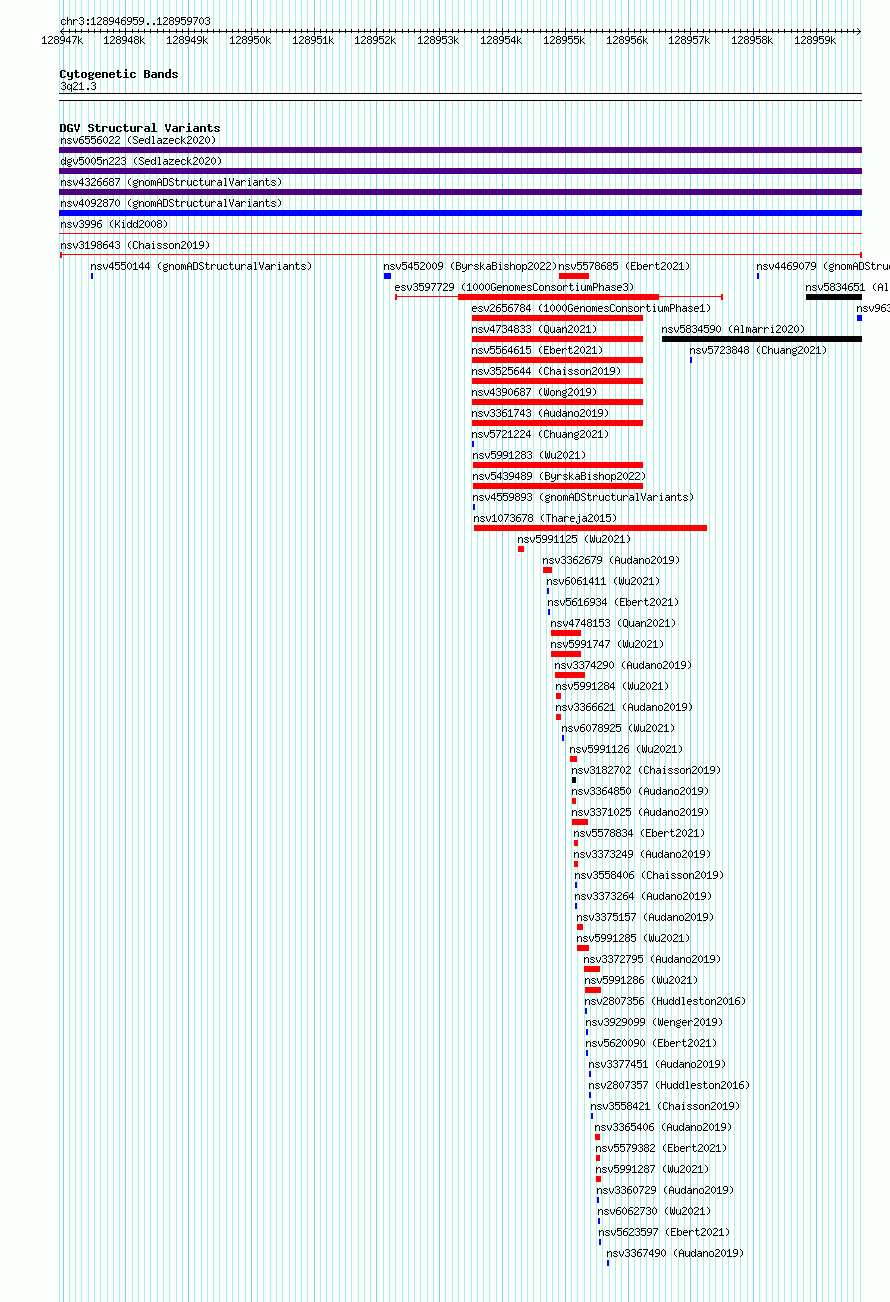
Task: Click the nsv3373264 (Audano2019) label
Action: (x=643, y=896)
